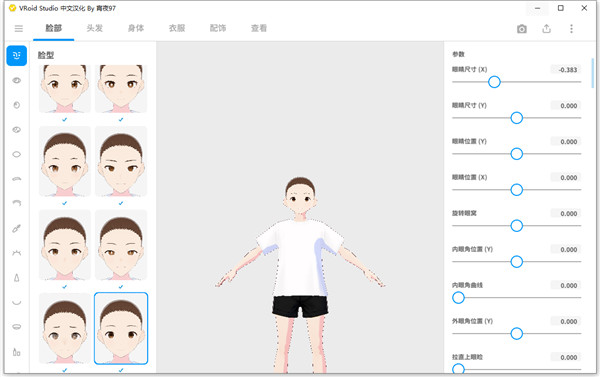
Task: Click the 拉直上眼睑 value field
Action: [x=566, y=357]
